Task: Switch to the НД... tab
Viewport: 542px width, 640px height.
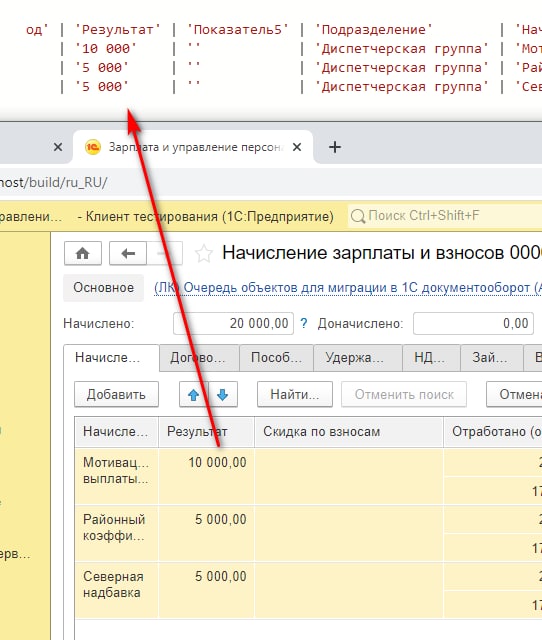Action: 431,358
